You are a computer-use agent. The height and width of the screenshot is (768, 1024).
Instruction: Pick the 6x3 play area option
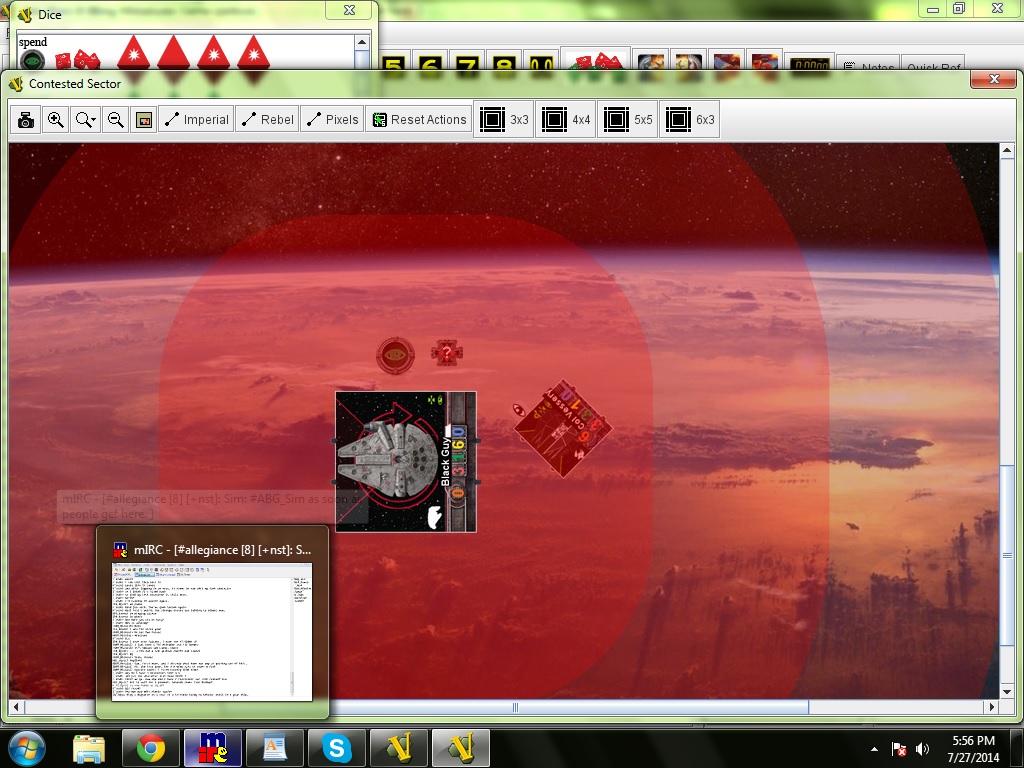pyautogui.click(x=690, y=120)
